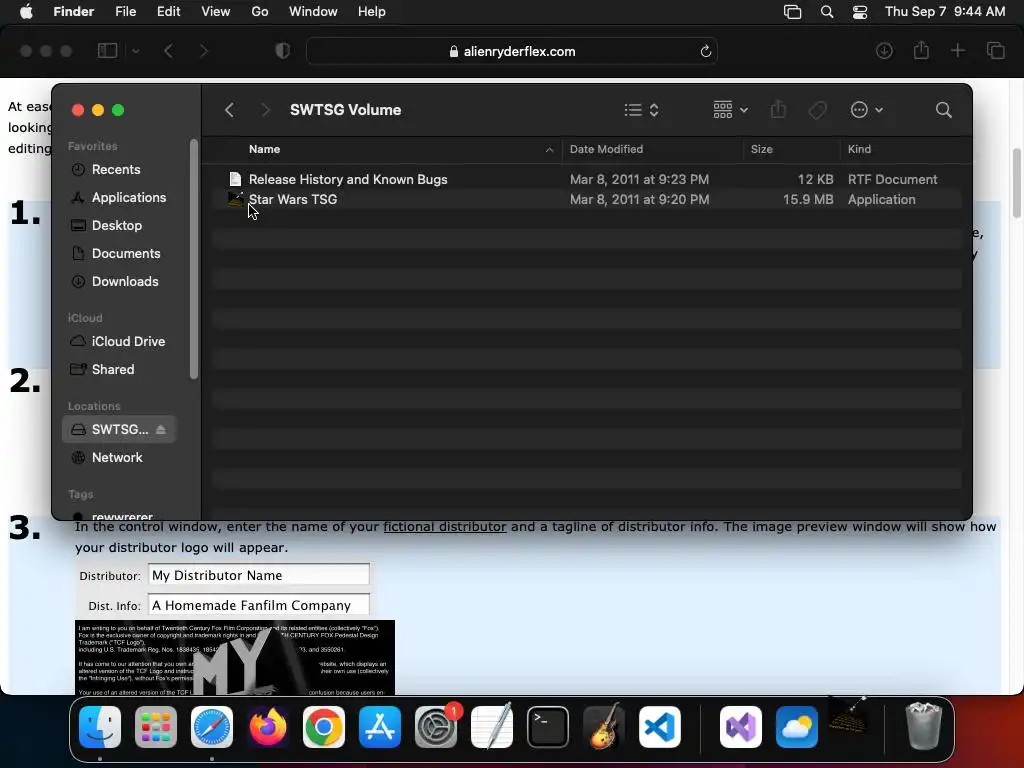This screenshot has height=768, width=1024.
Task: Open Spotlight search in menu bar
Action: click(827, 12)
